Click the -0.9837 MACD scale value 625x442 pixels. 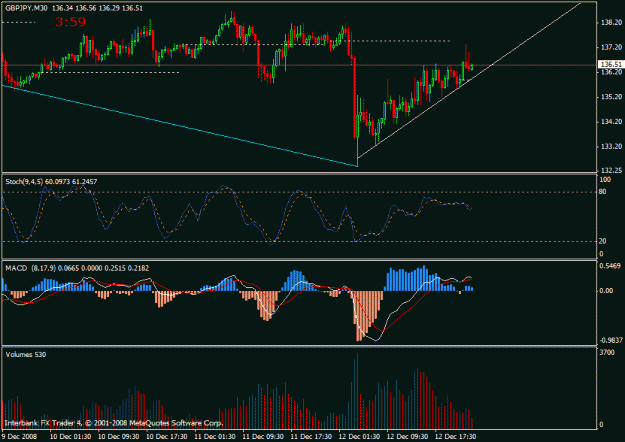coord(611,340)
